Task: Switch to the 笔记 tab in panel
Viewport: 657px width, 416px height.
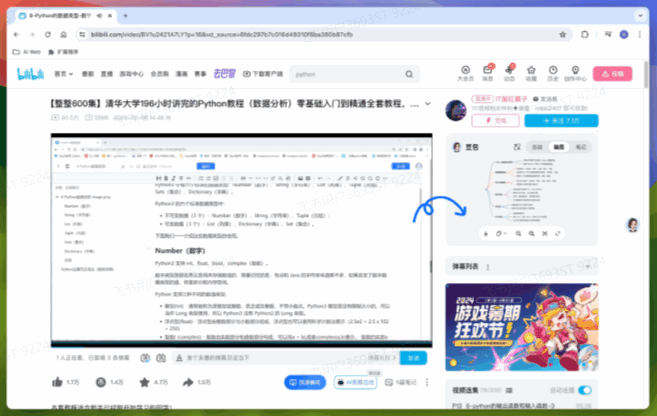Action: tap(580, 147)
